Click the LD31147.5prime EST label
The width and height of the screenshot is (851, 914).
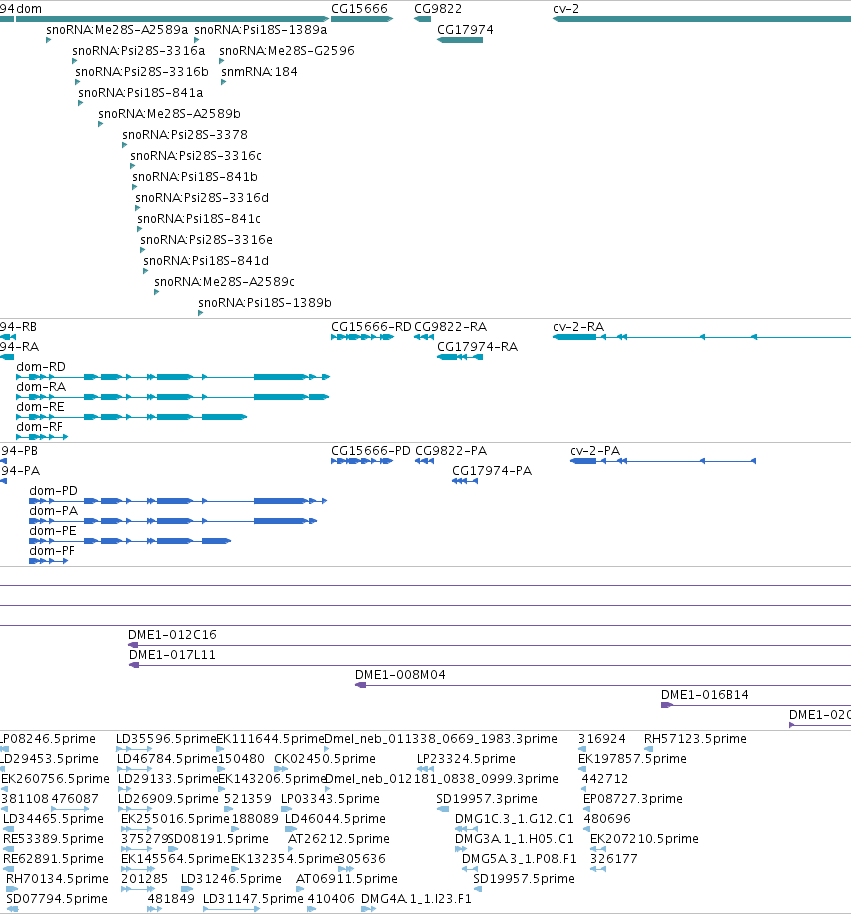click(253, 899)
